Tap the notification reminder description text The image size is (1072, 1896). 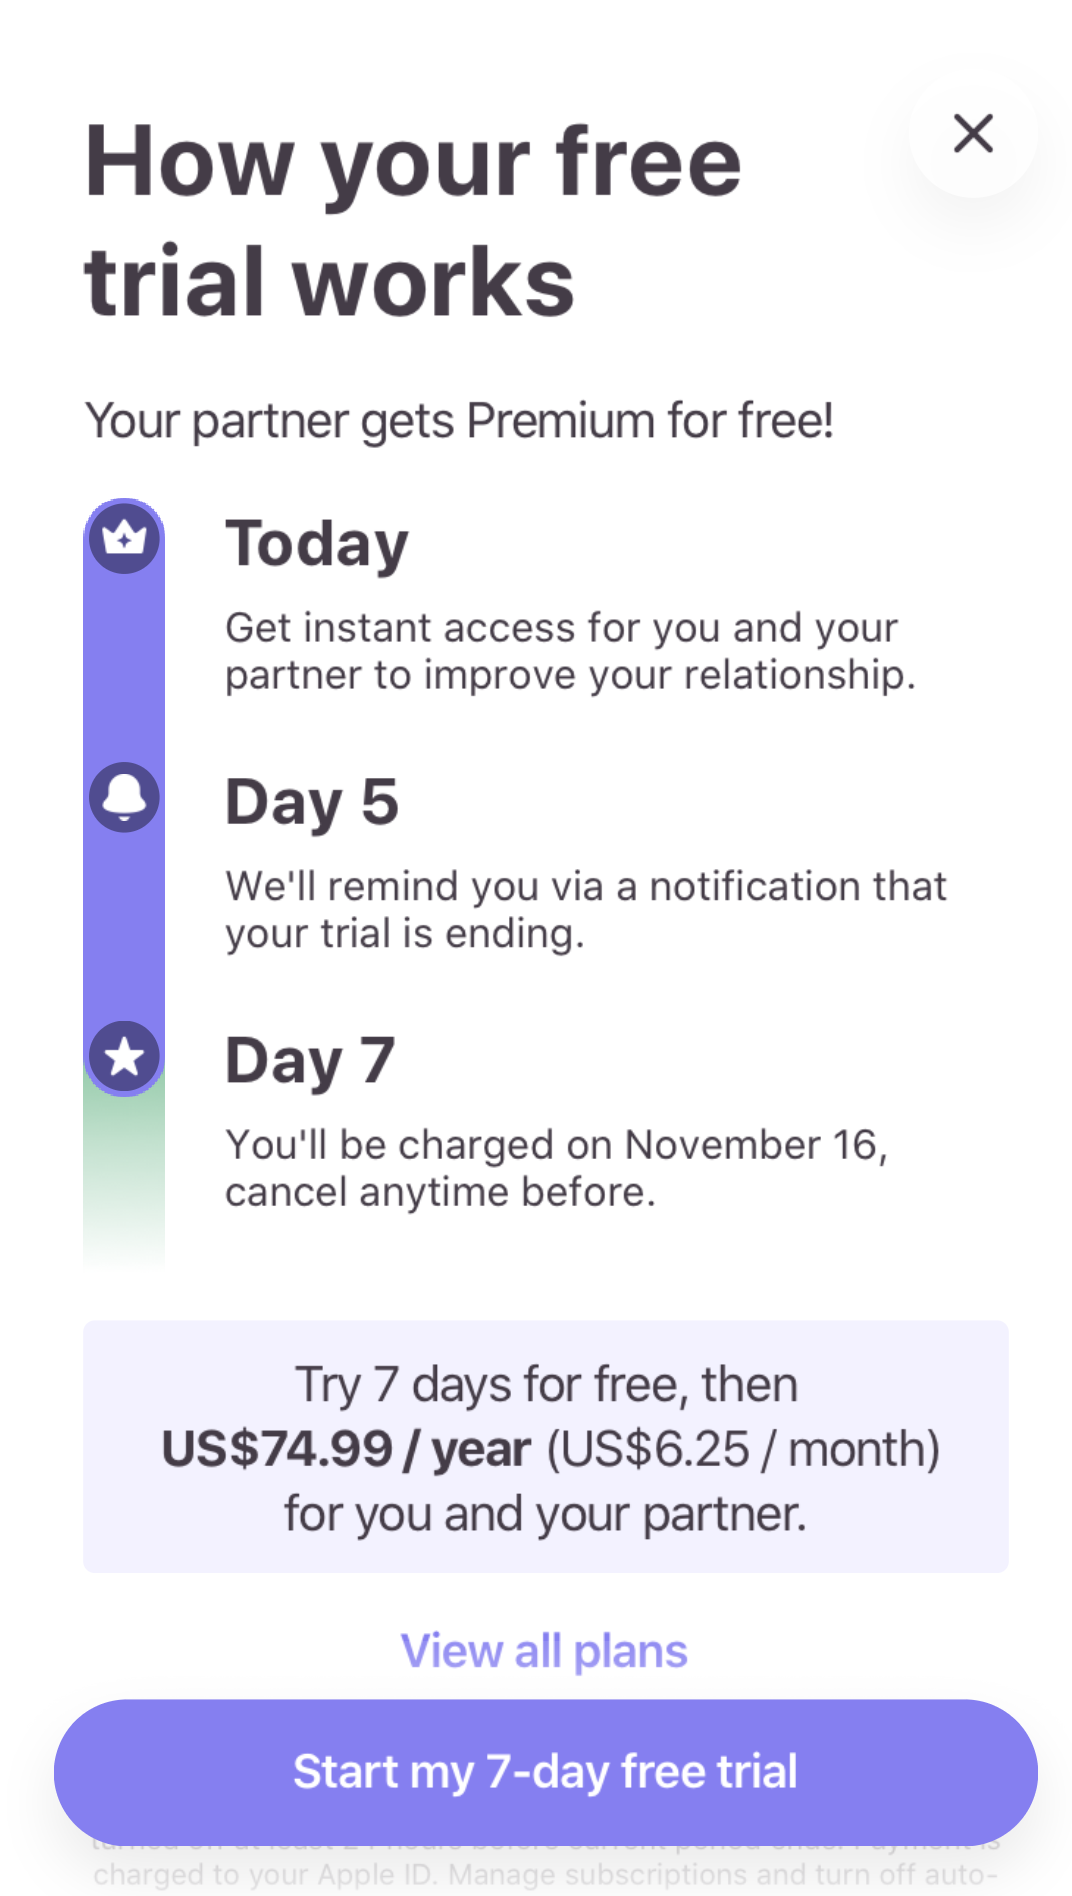(x=585, y=909)
